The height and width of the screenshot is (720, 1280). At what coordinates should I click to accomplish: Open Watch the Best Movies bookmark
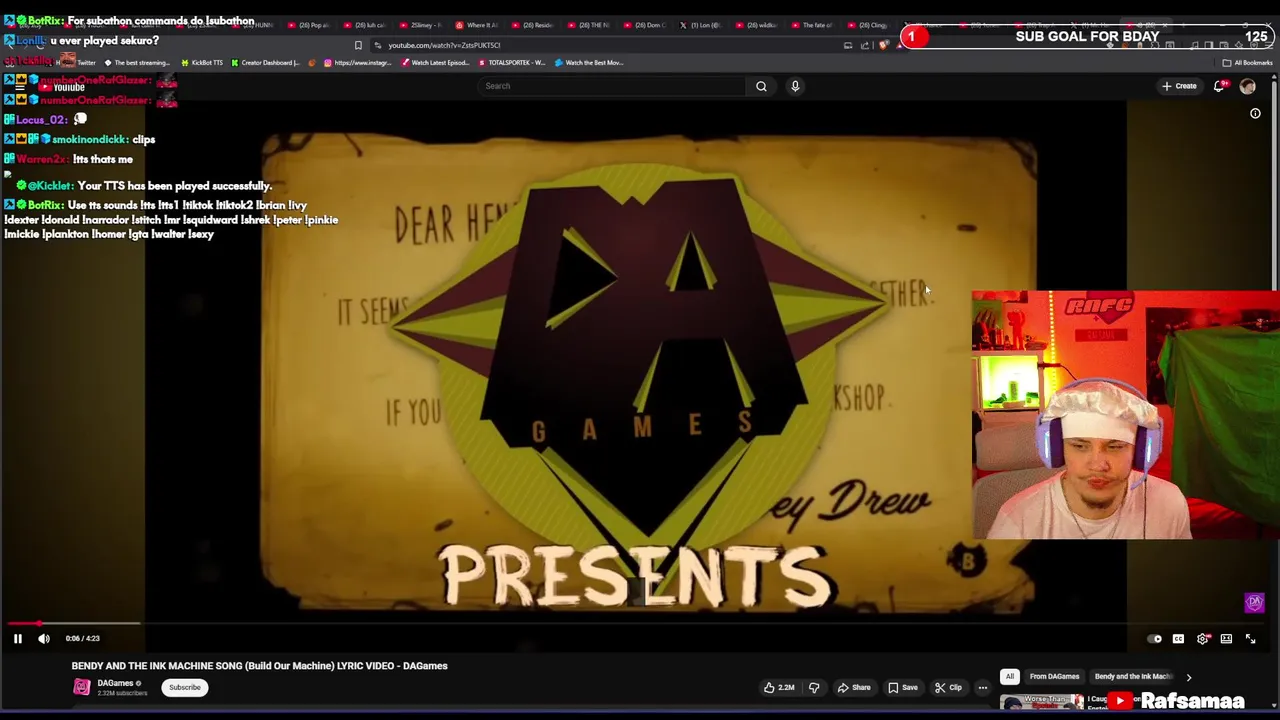point(589,63)
